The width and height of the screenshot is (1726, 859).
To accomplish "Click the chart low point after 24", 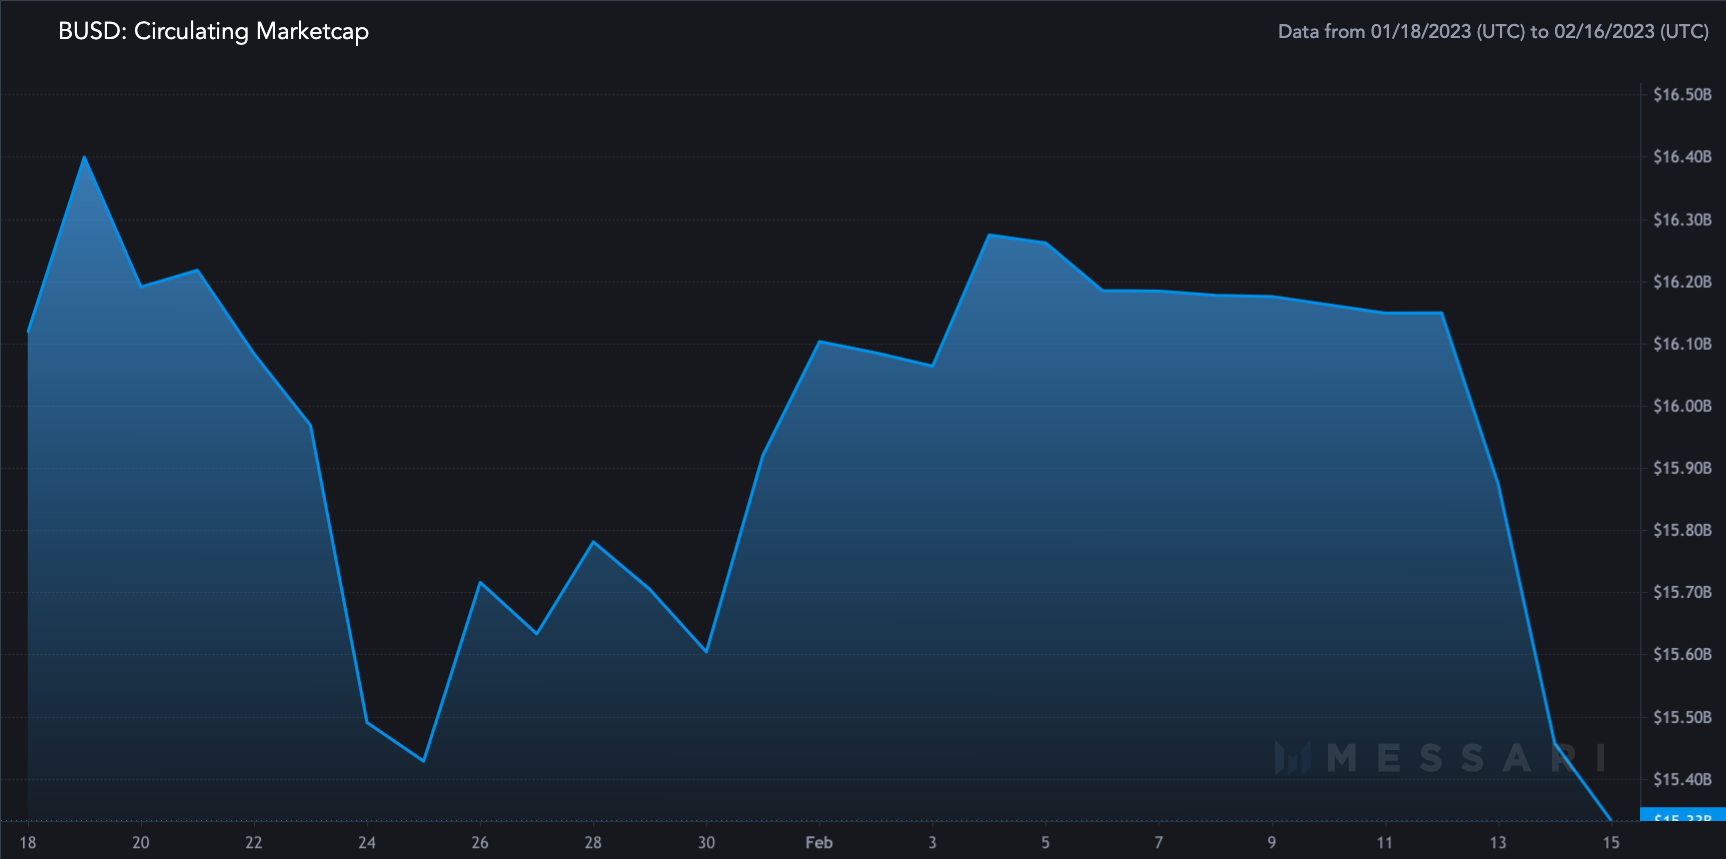I will [x=424, y=760].
